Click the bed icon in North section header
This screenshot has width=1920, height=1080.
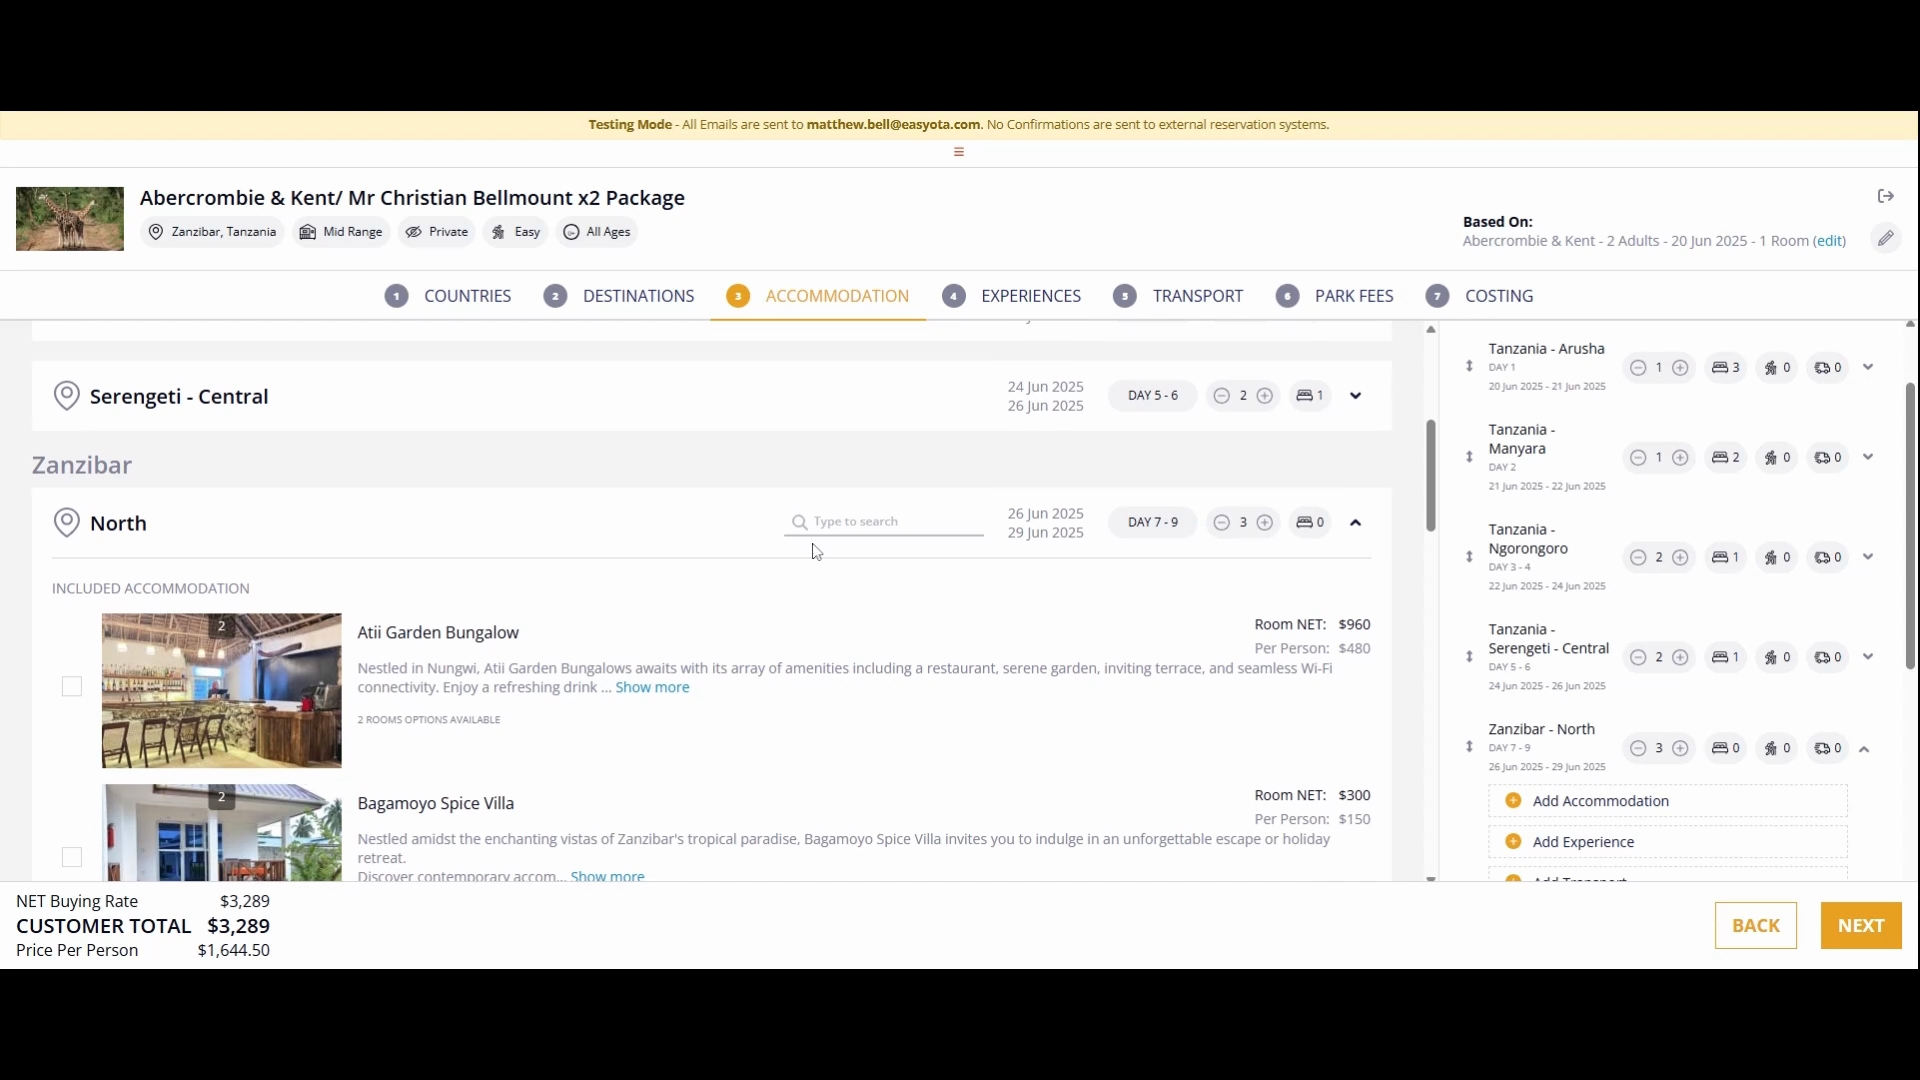pyautogui.click(x=1305, y=523)
